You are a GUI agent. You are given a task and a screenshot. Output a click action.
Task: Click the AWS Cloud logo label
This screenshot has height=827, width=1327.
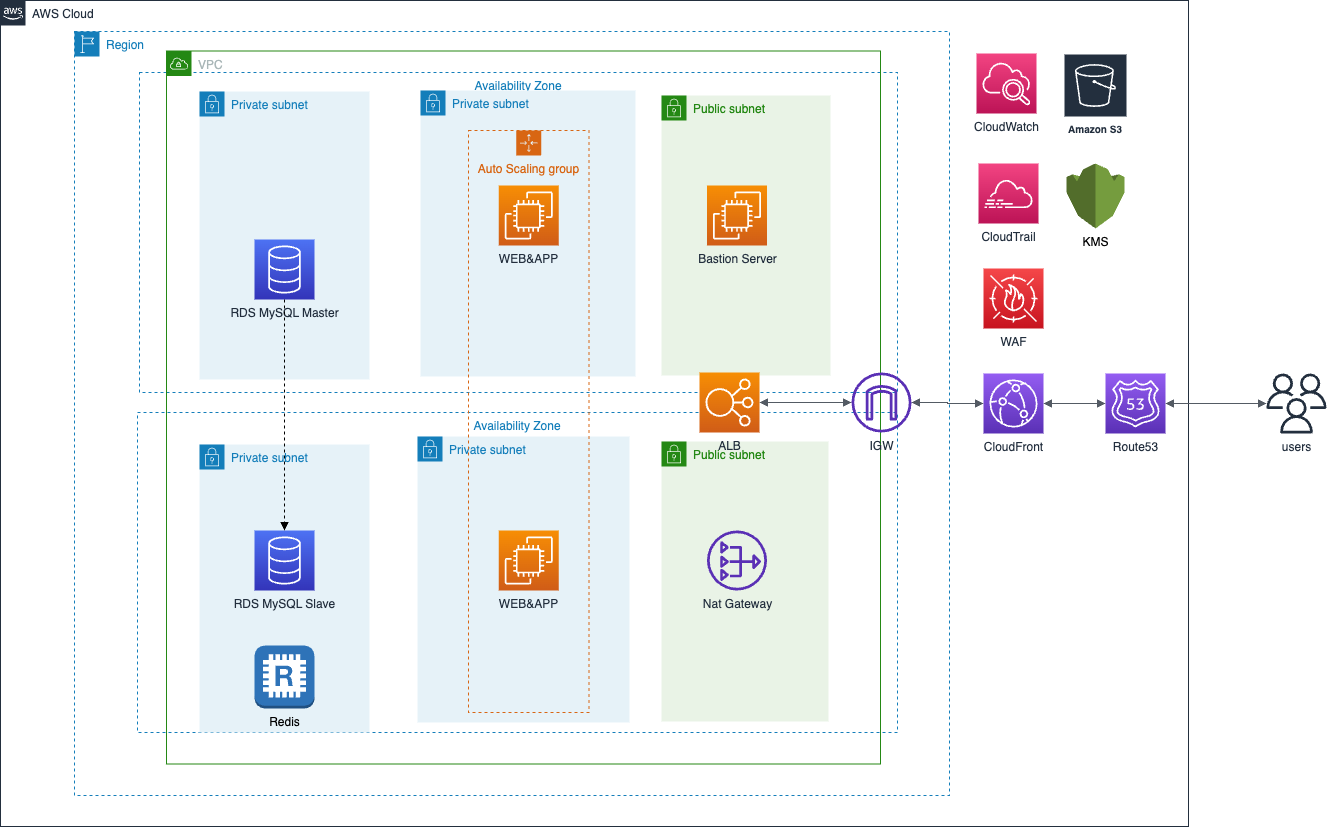(x=14, y=14)
